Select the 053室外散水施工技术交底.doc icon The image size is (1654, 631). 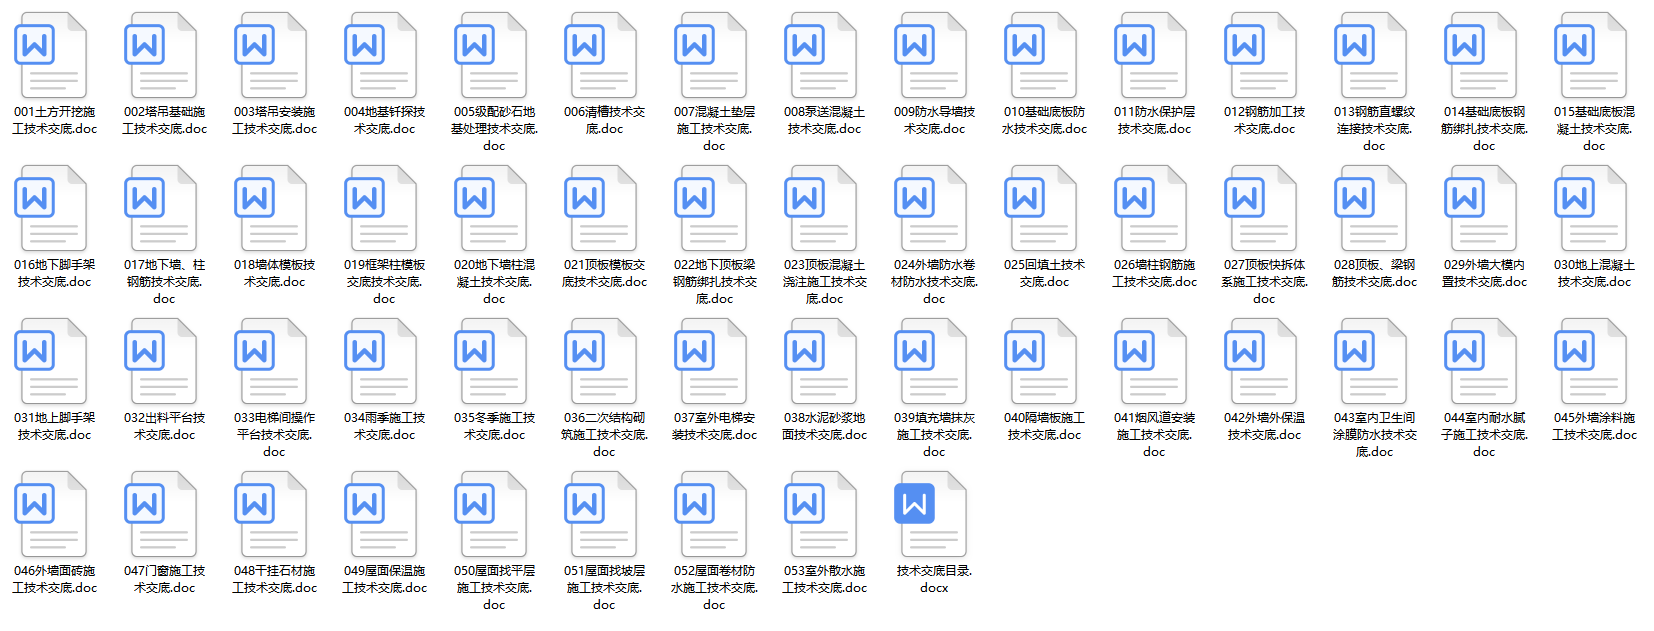[820, 514]
